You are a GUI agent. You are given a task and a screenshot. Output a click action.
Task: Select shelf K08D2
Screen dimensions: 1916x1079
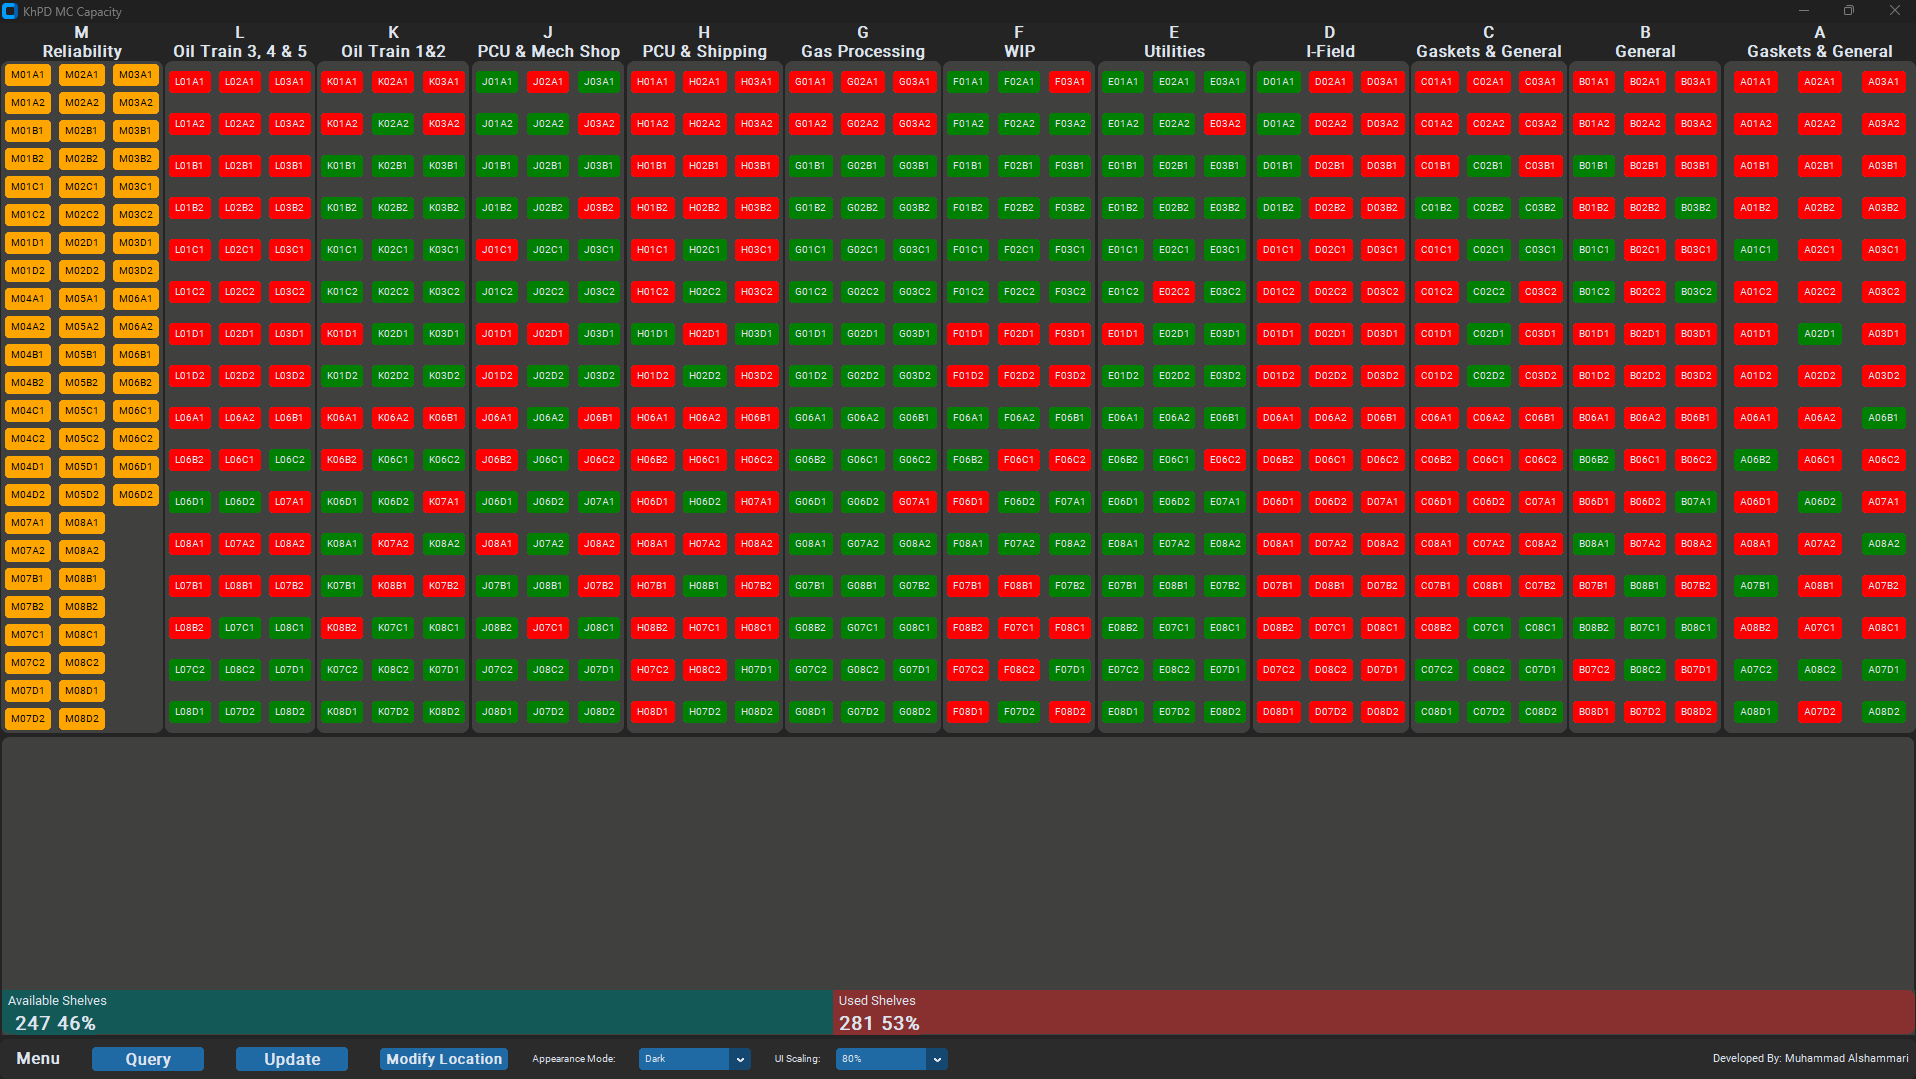coord(444,712)
